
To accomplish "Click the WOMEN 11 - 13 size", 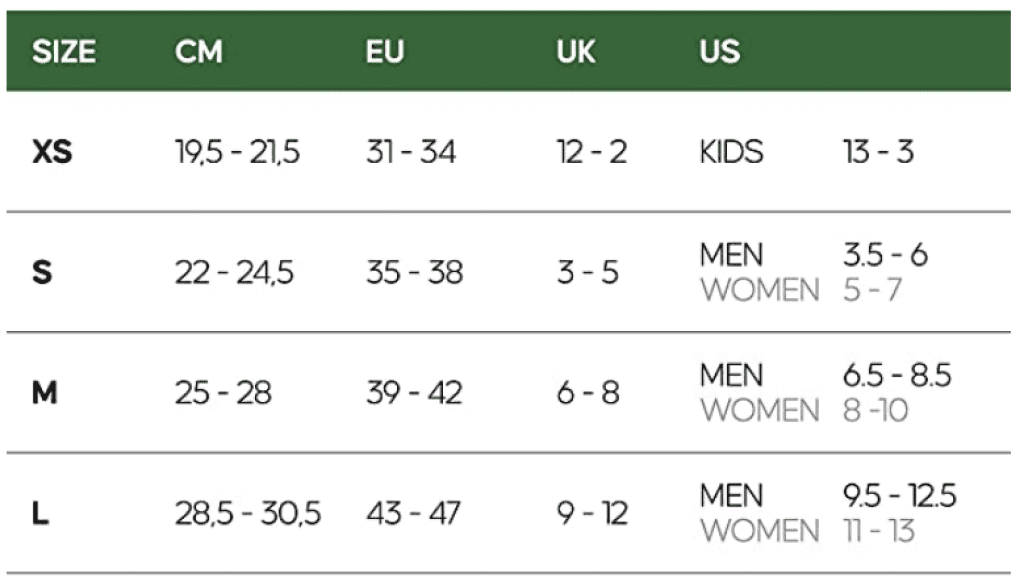I will tap(878, 531).
